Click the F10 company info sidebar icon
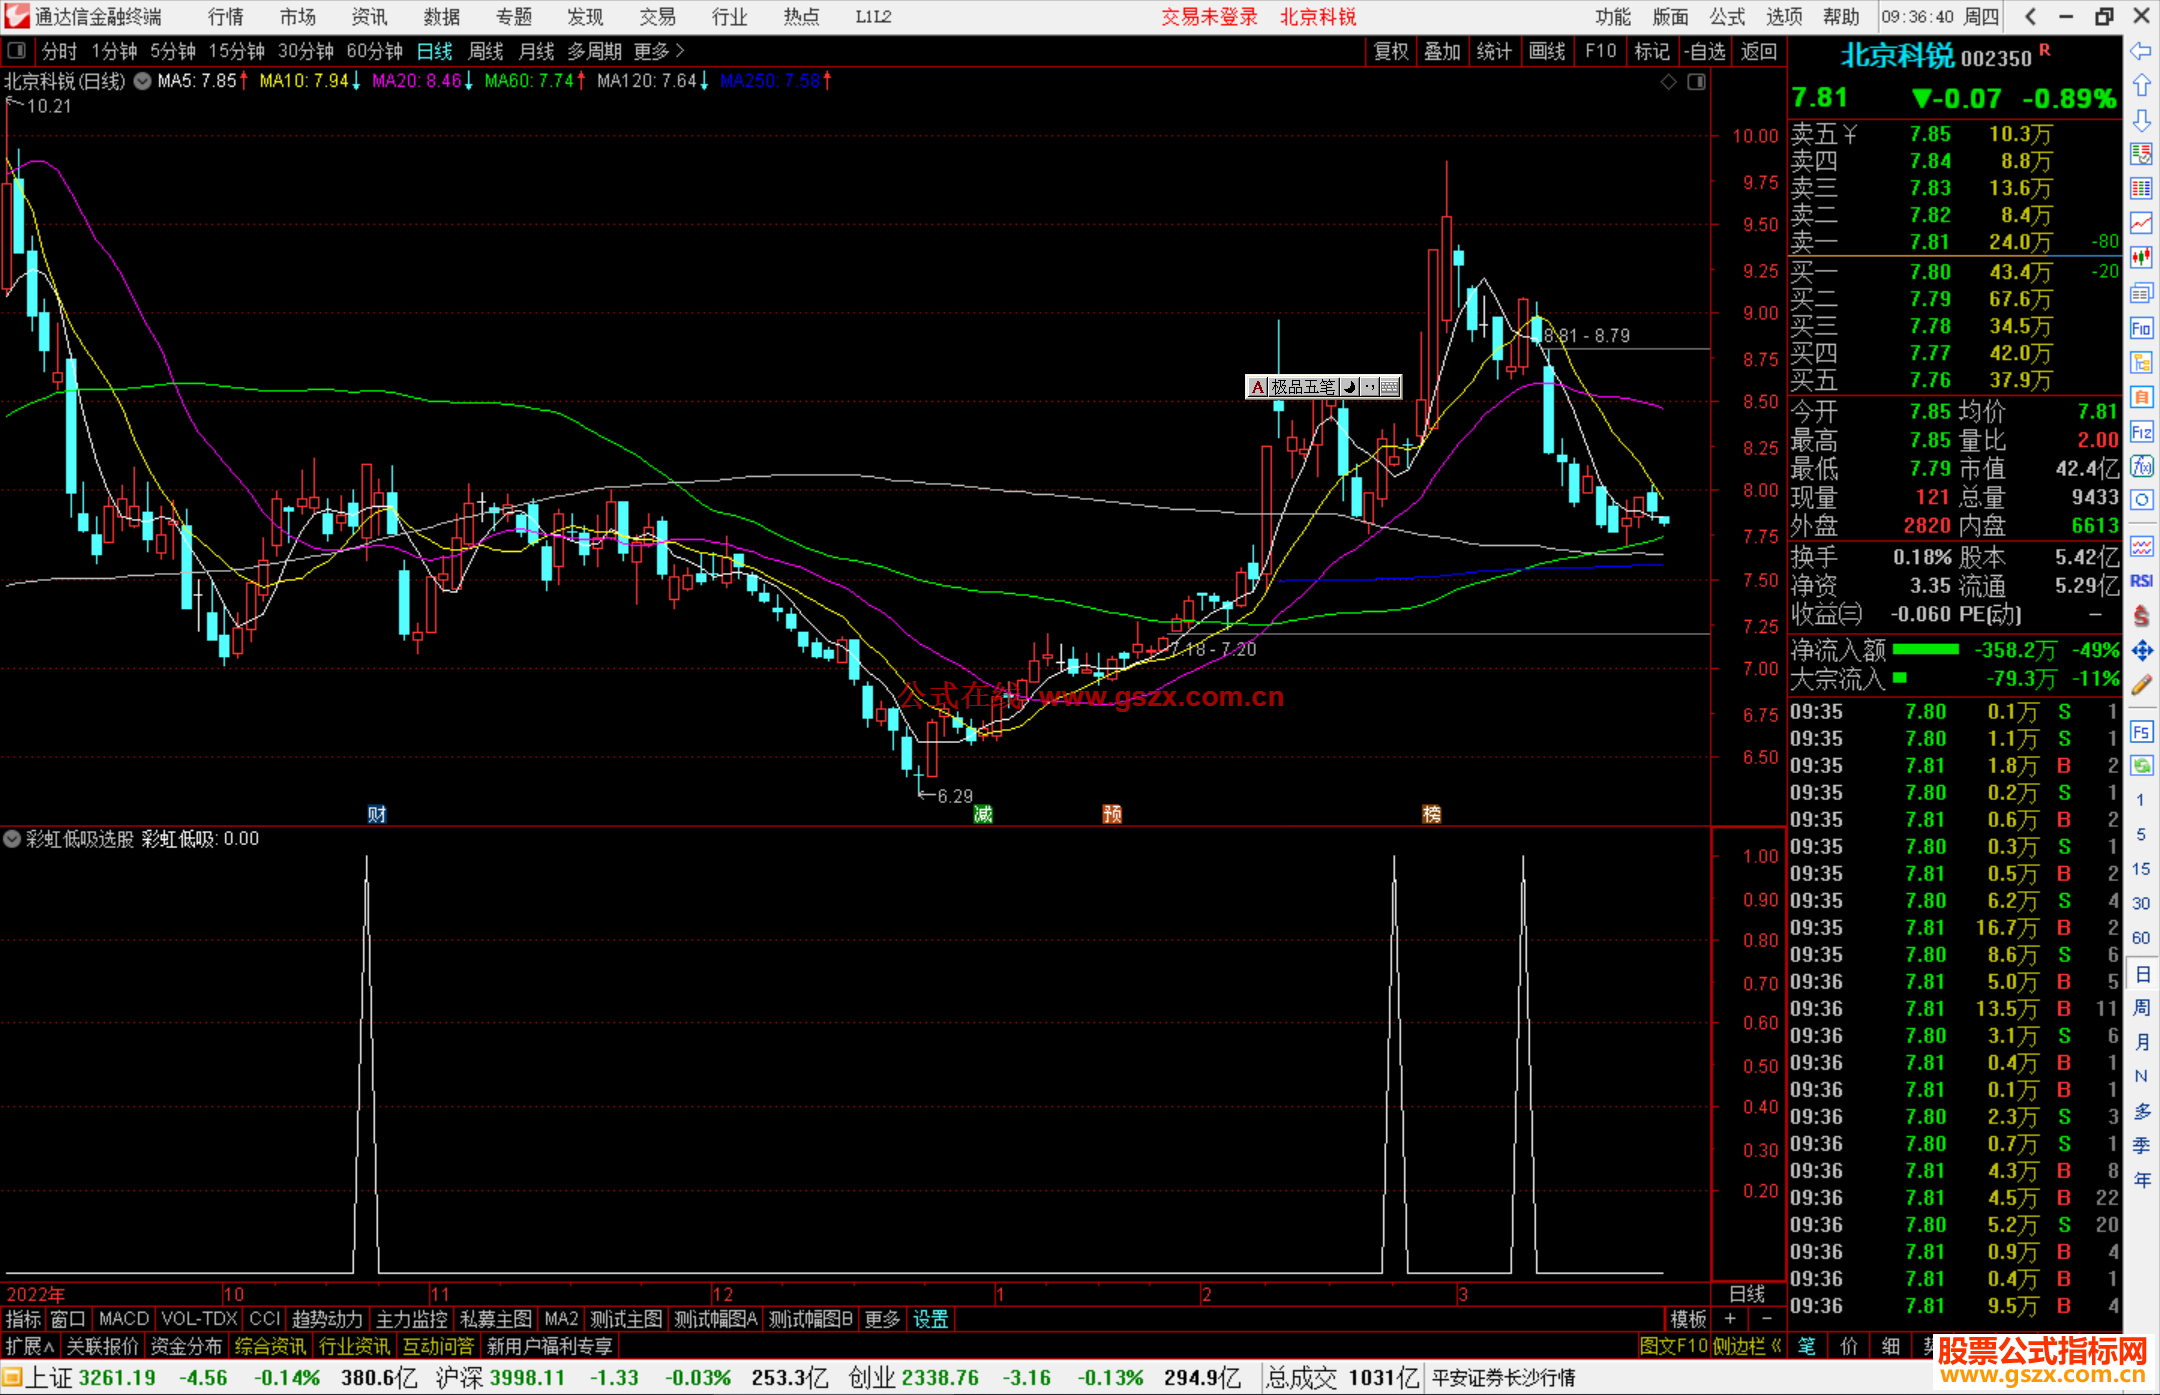Viewport: 2160px width, 1395px height. coord(2141,328)
